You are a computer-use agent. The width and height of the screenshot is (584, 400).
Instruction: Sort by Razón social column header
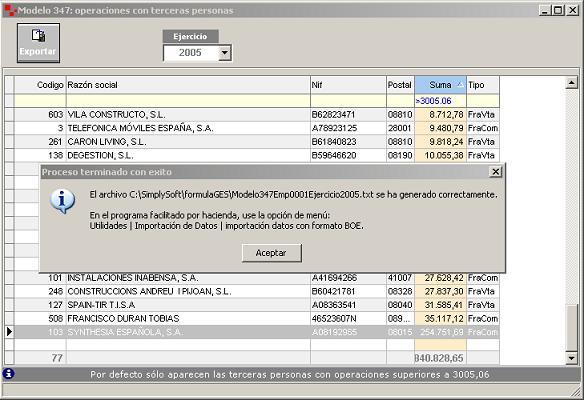(188, 85)
